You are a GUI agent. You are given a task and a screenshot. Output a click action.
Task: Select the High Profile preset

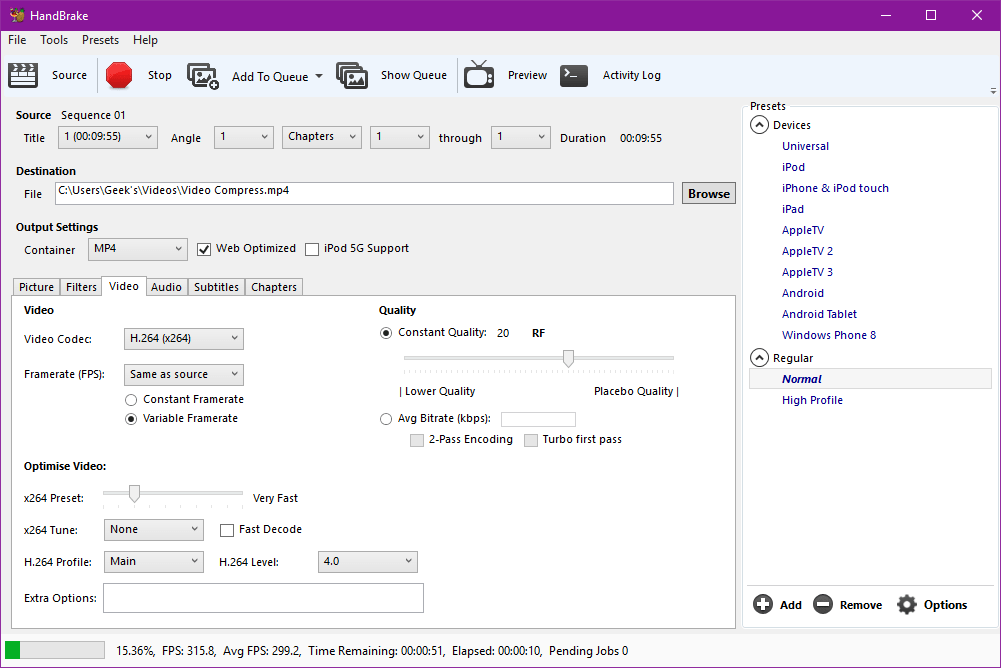coord(812,400)
